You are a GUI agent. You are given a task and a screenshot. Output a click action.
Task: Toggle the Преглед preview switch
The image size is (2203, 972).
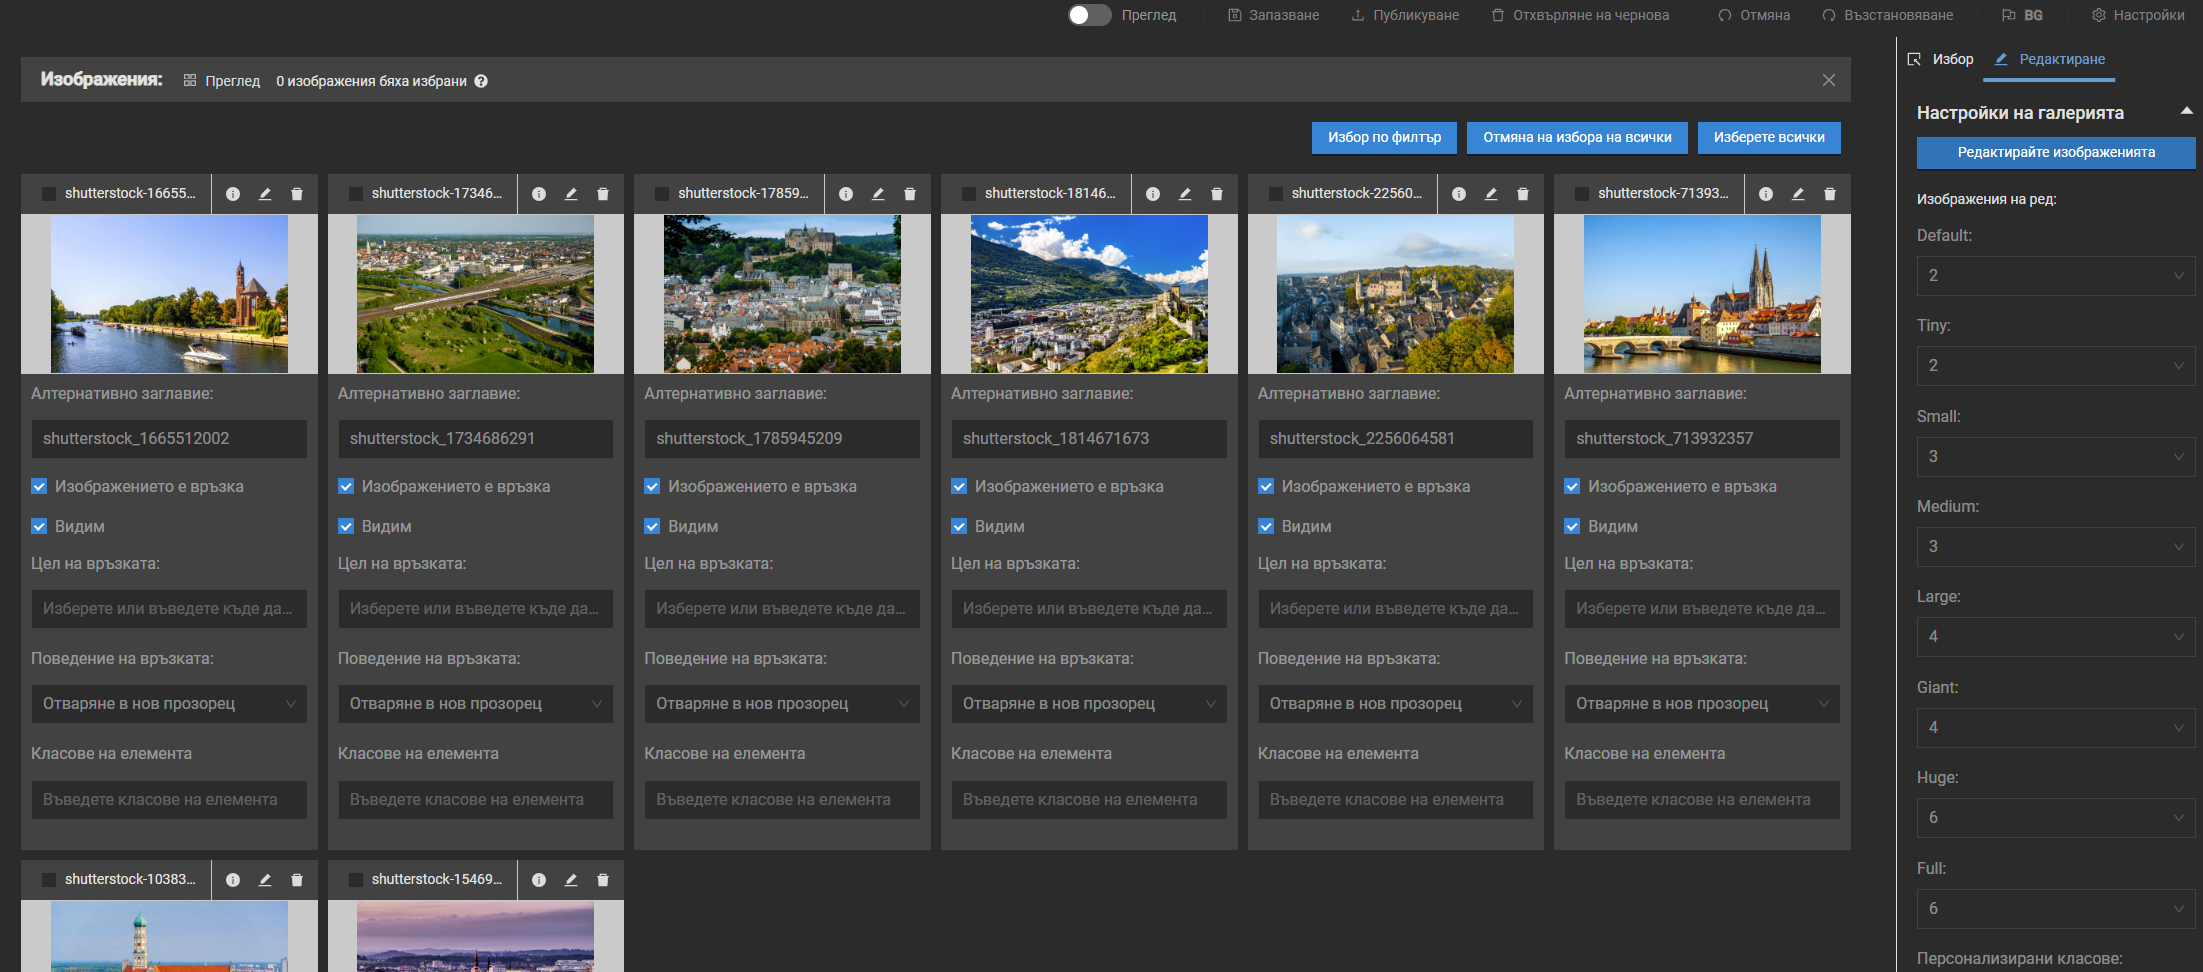pyautogui.click(x=1089, y=15)
